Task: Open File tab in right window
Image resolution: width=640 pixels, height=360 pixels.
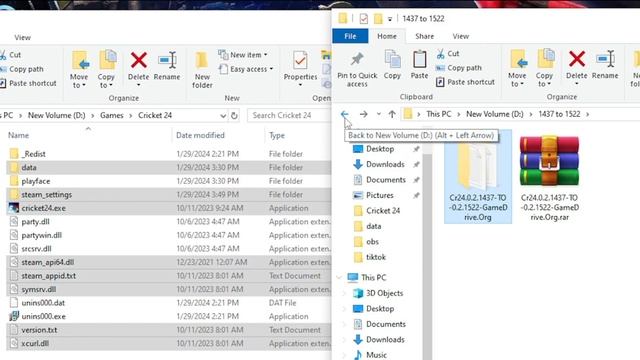Action: pos(350,36)
